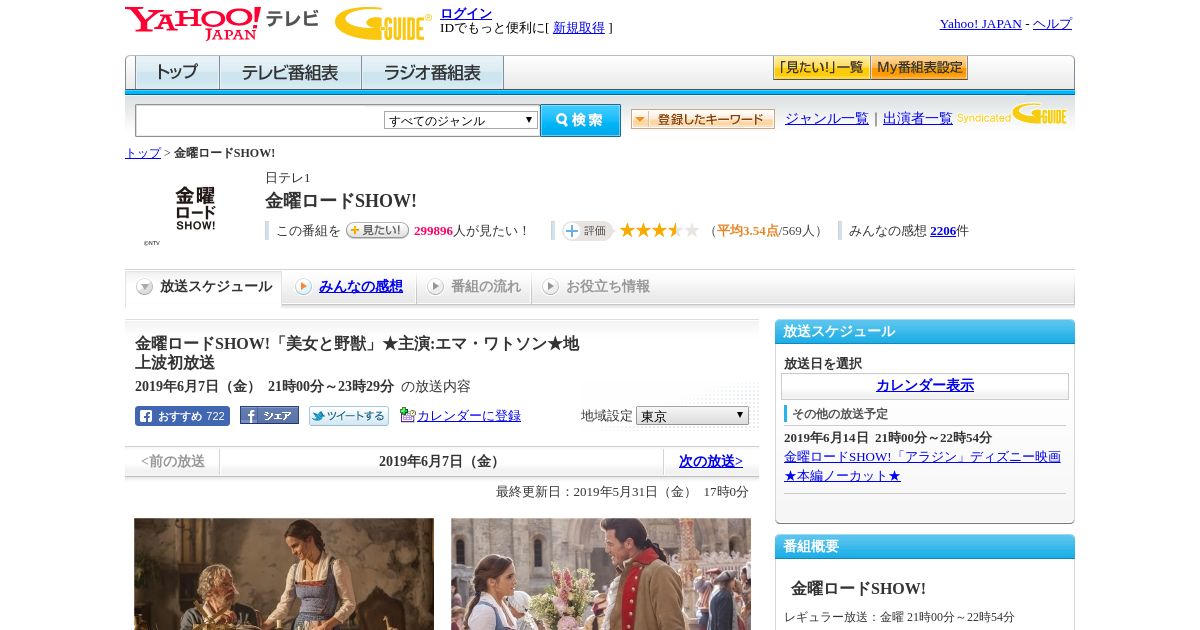
Task: Open the 地域設定 東京 dropdown
Action: 692,415
